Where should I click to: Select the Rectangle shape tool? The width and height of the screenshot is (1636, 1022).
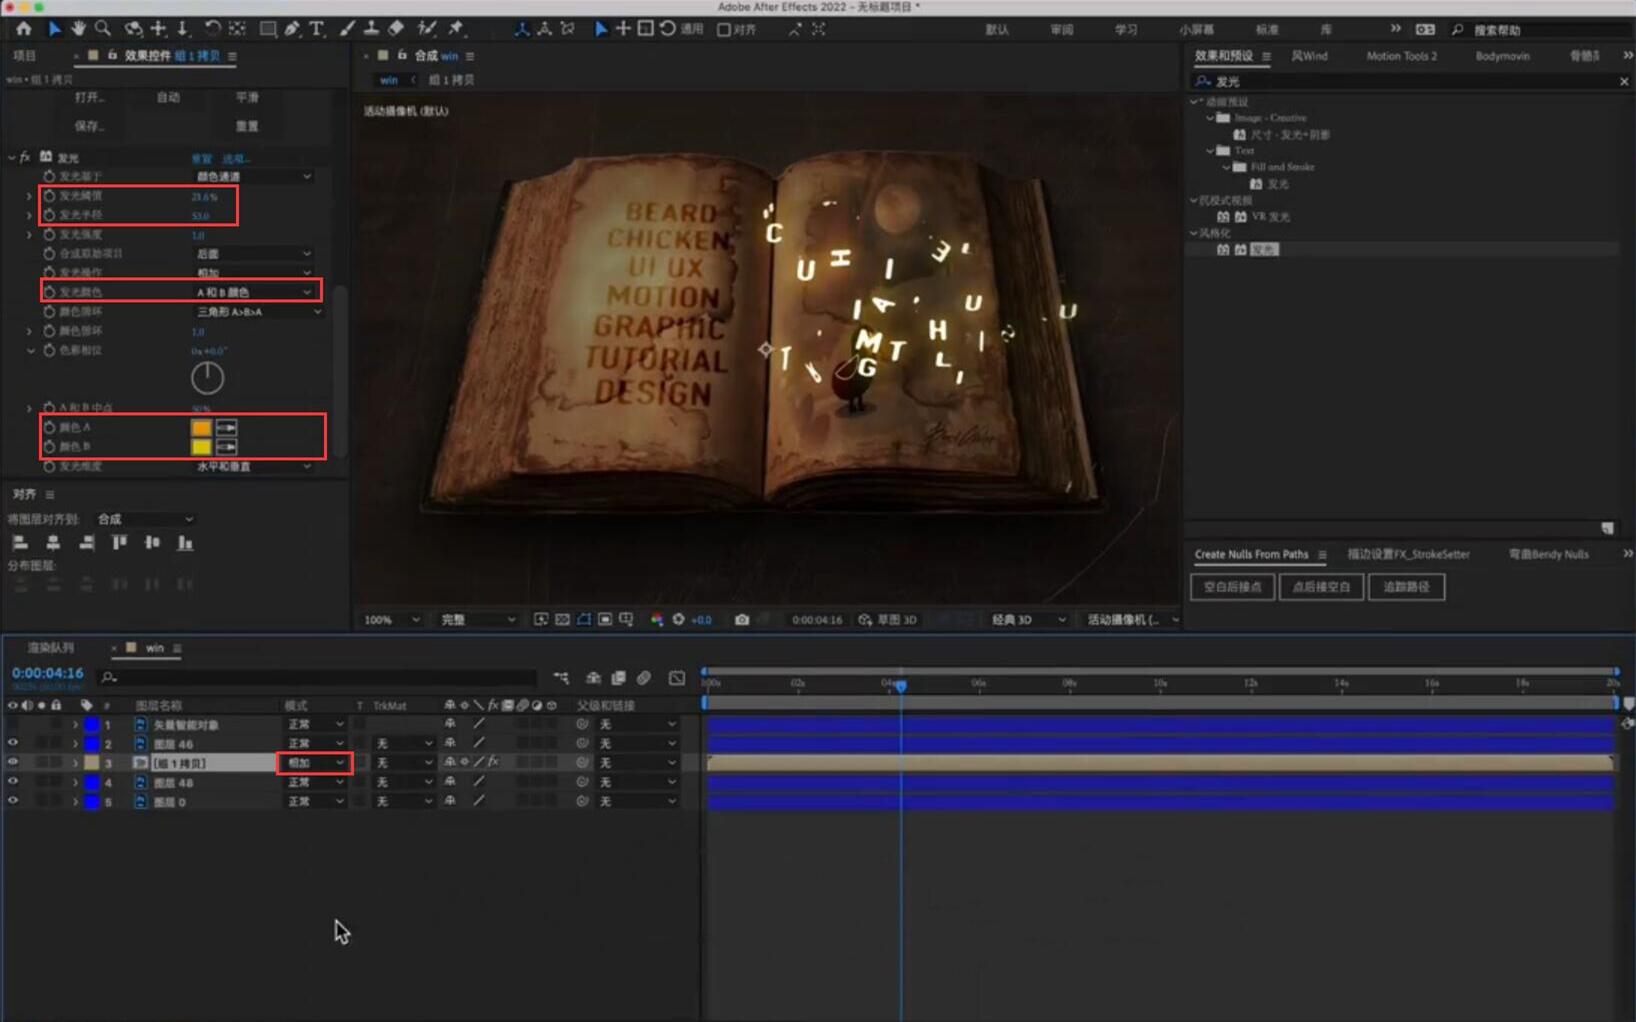coord(267,29)
